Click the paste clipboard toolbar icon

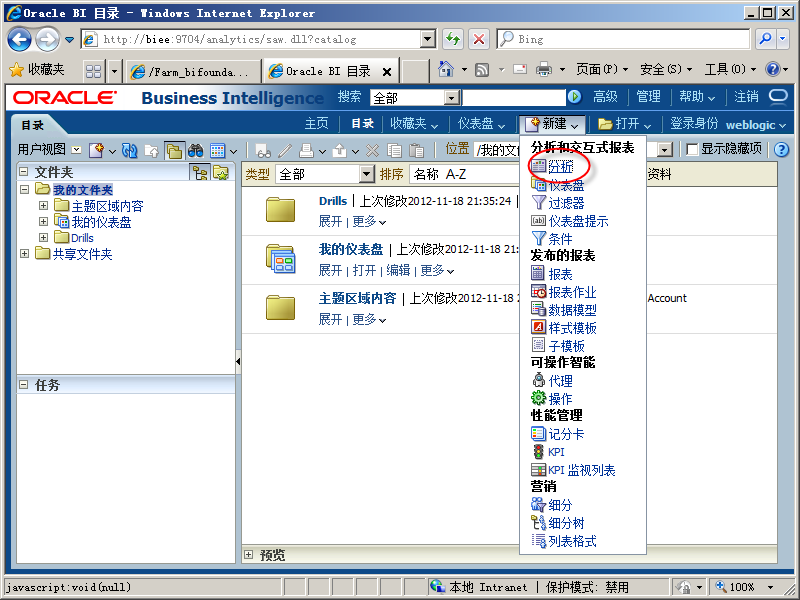pos(416,150)
